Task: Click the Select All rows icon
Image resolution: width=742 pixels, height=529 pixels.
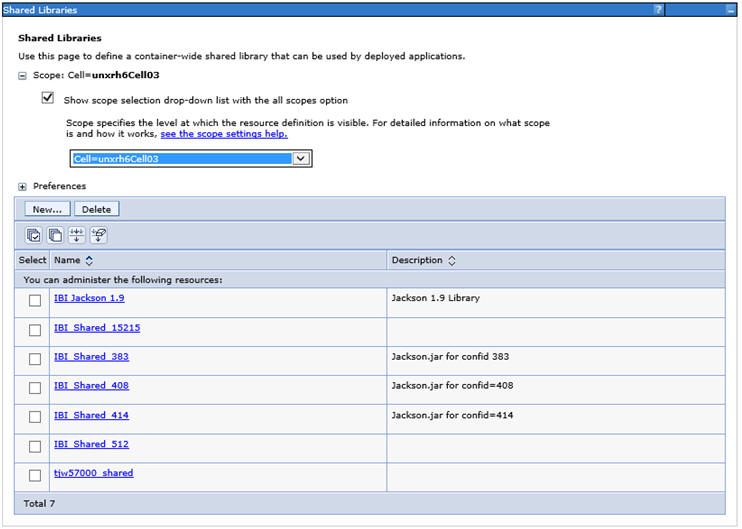Action: pos(34,235)
